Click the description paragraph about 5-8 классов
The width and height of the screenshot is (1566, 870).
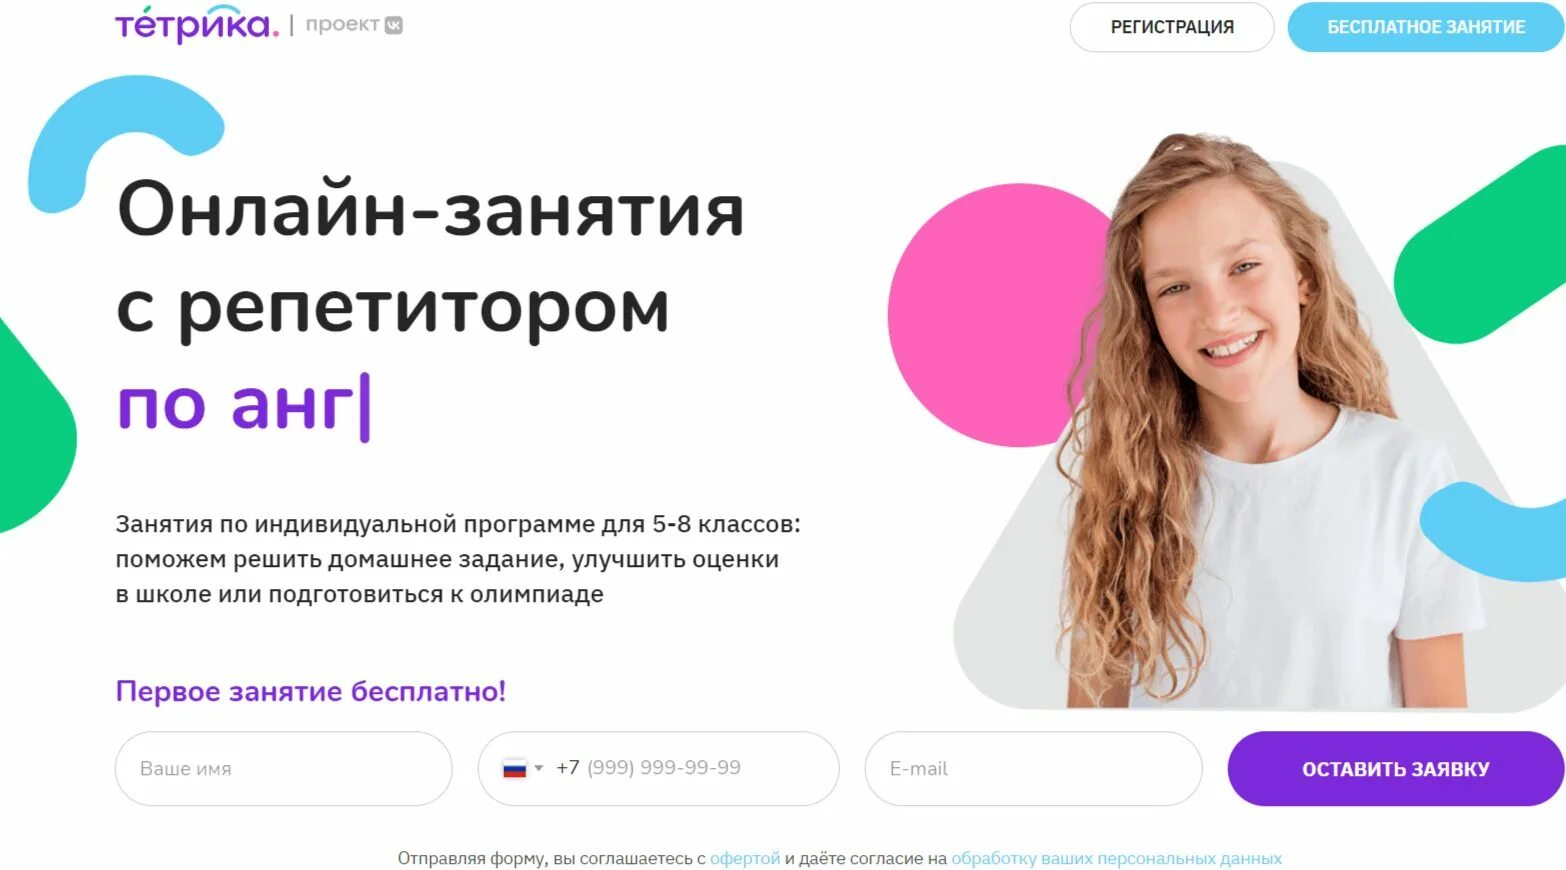[458, 559]
